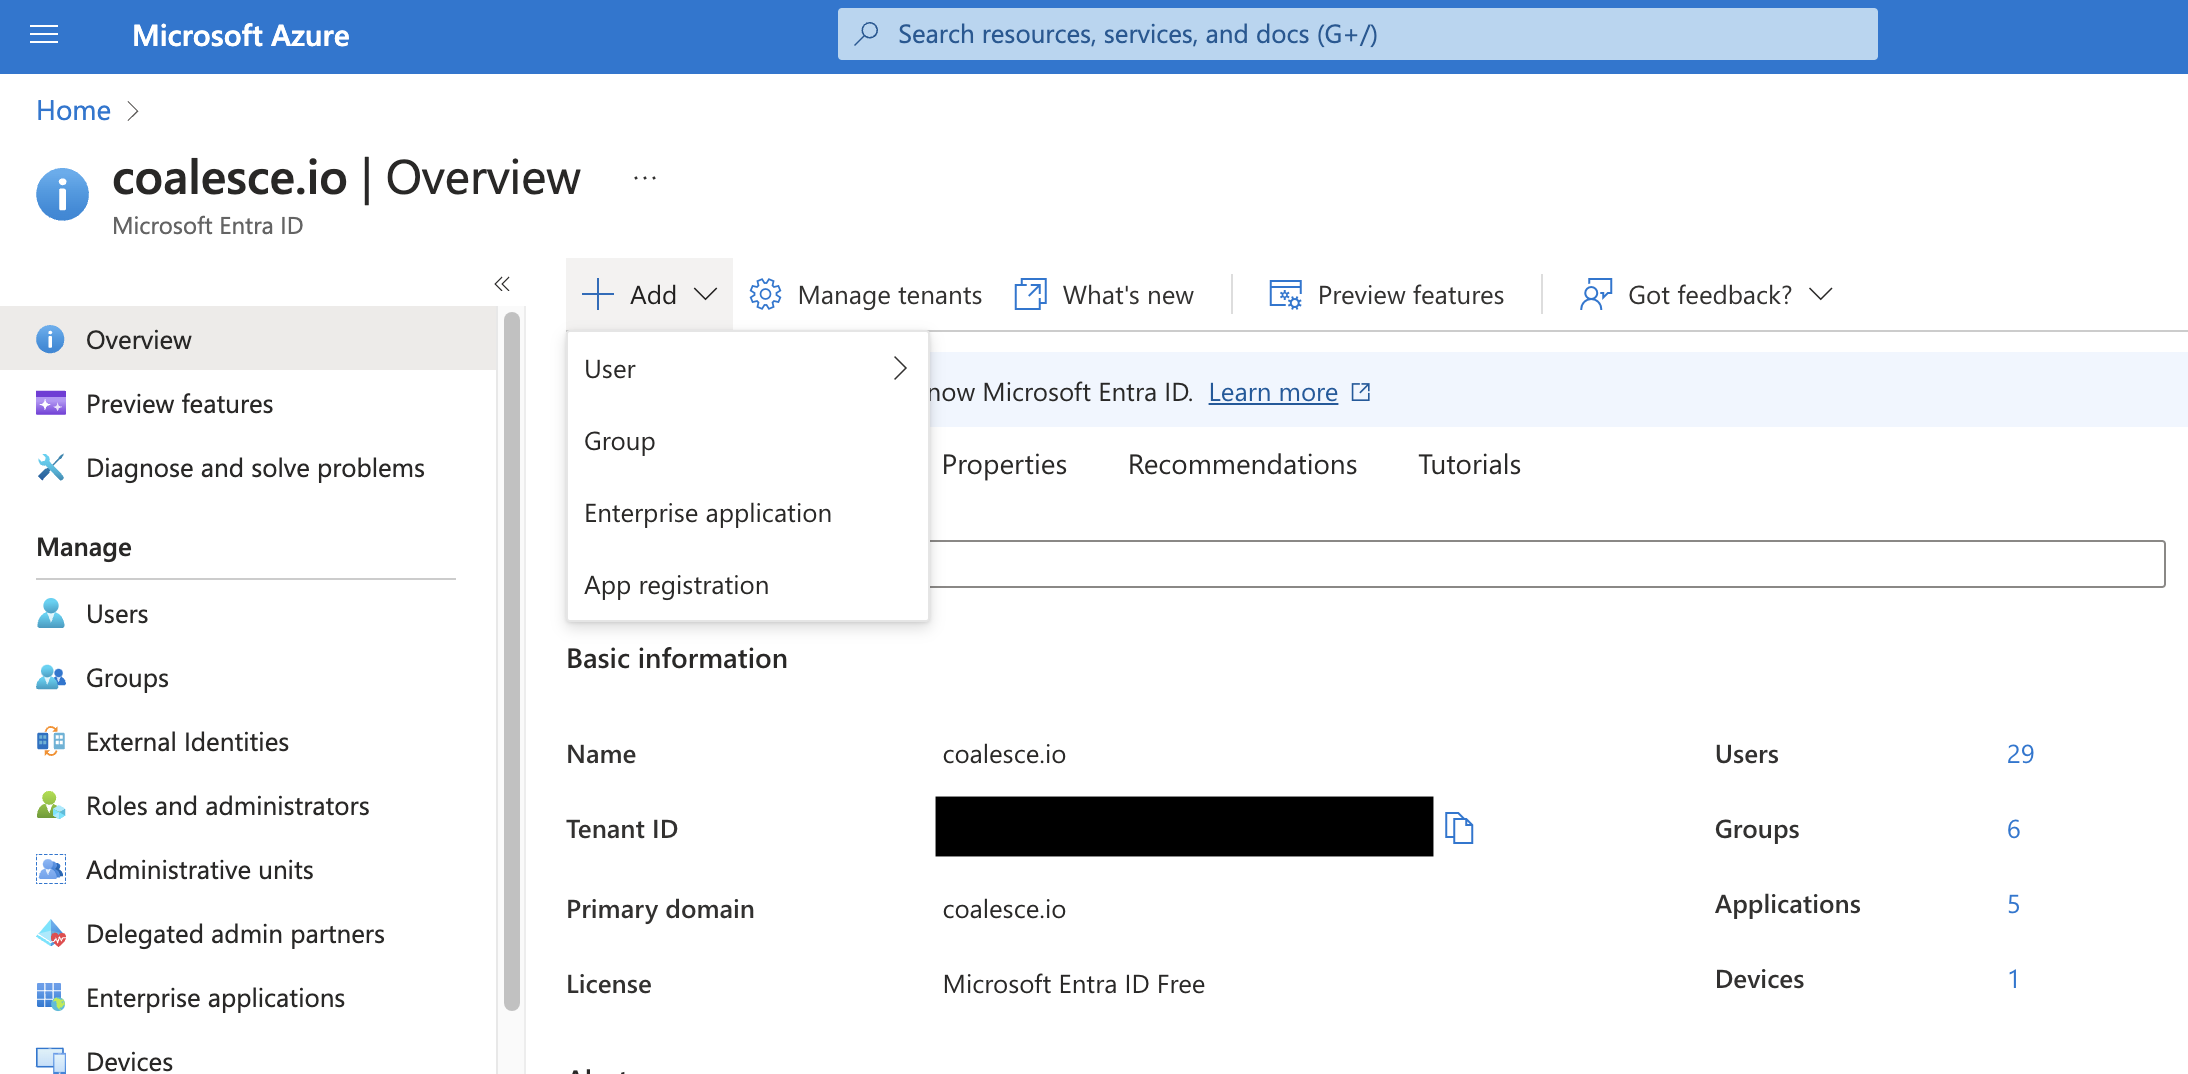Screen dimensions: 2188x1074
Task: Click the Diagnose and solve problems icon
Action: point(50,467)
